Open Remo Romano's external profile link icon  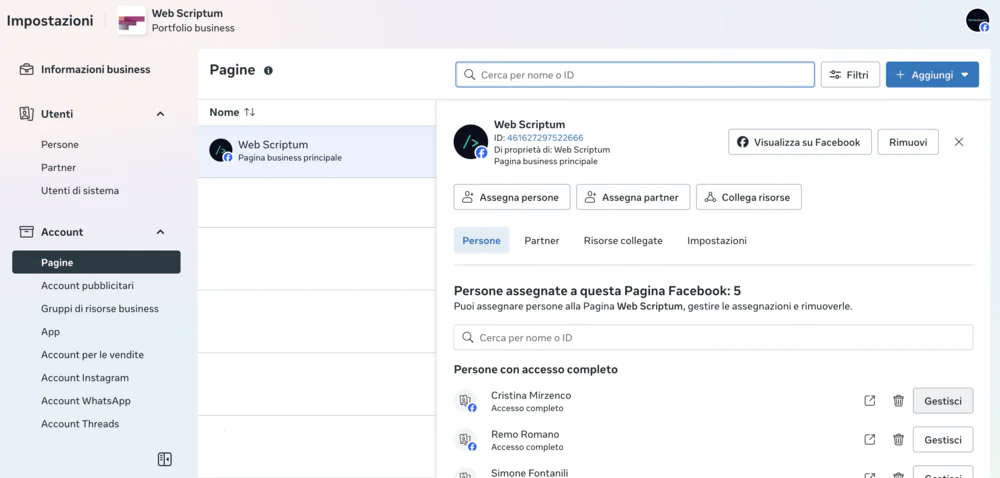click(869, 440)
